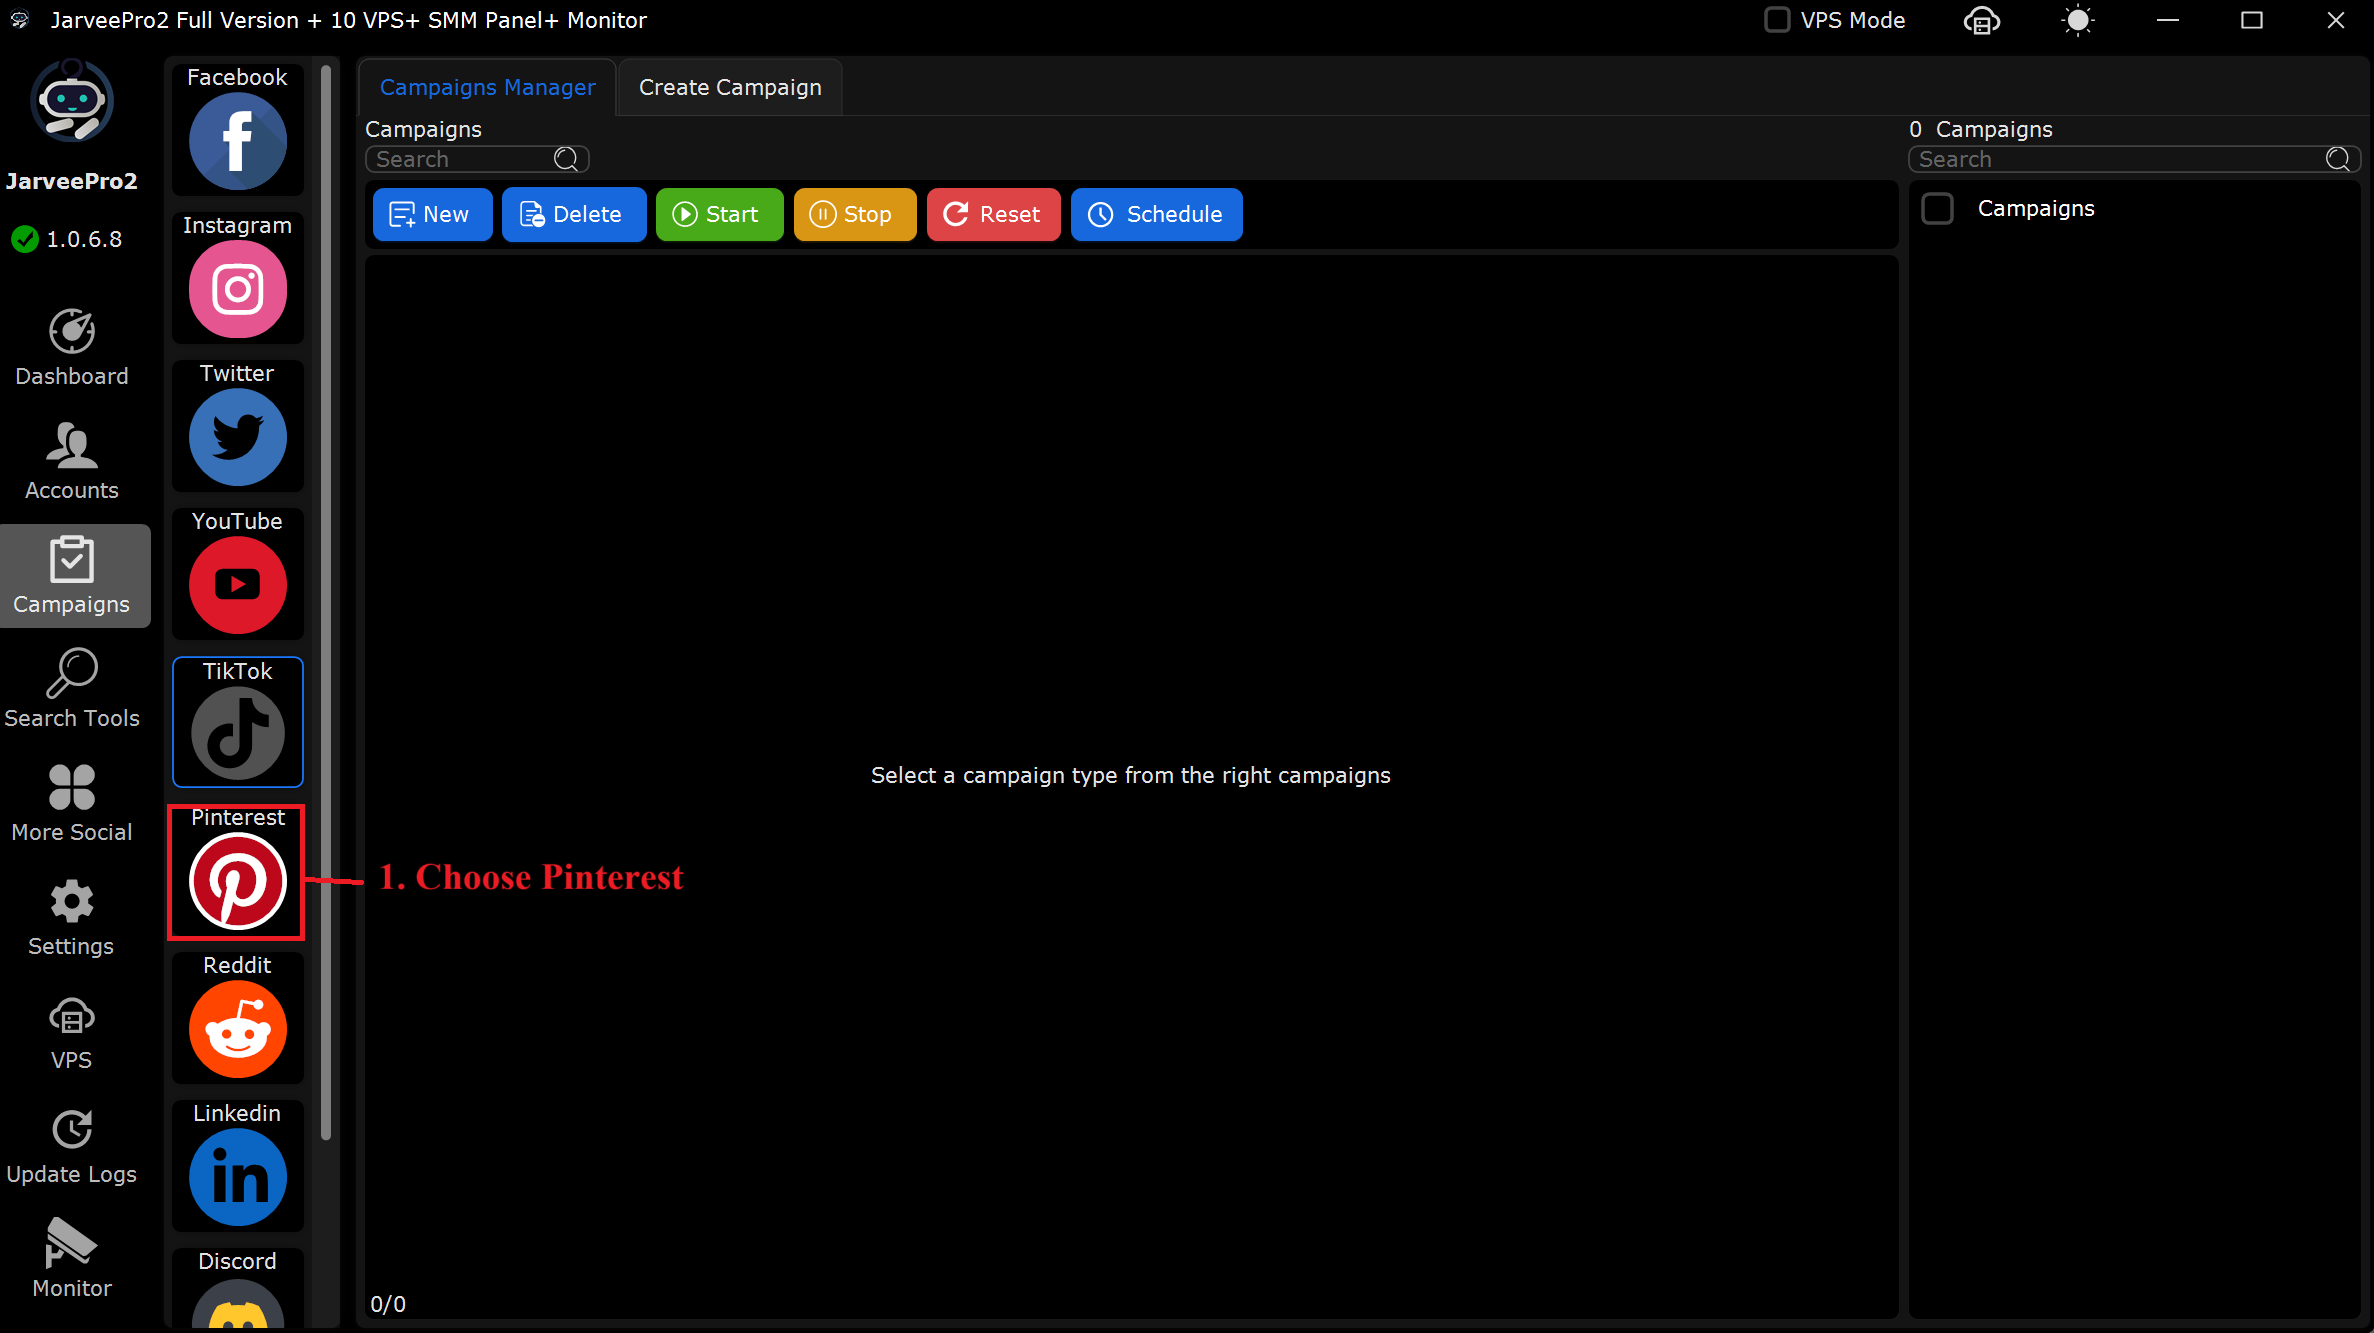2374x1333 pixels.
Task: Open Settings from the sidebar
Action: [72, 918]
